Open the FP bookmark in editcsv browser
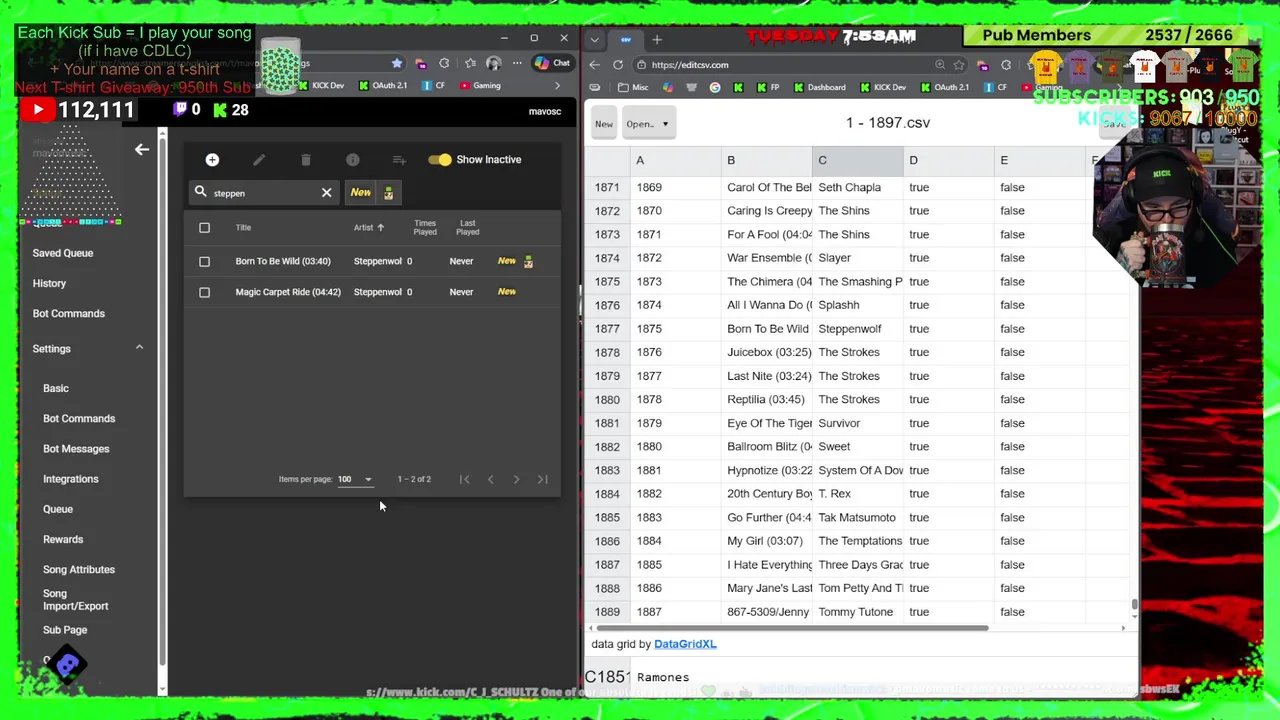This screenshot has width=1280, height=720. [x=767, y=87]
